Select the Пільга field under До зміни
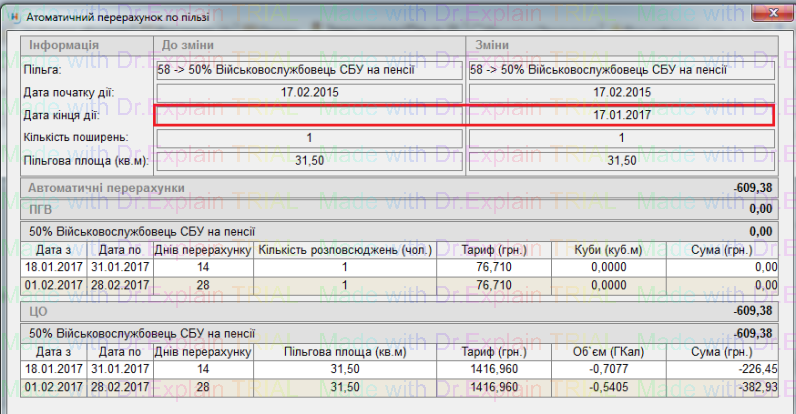 [309, 71]
